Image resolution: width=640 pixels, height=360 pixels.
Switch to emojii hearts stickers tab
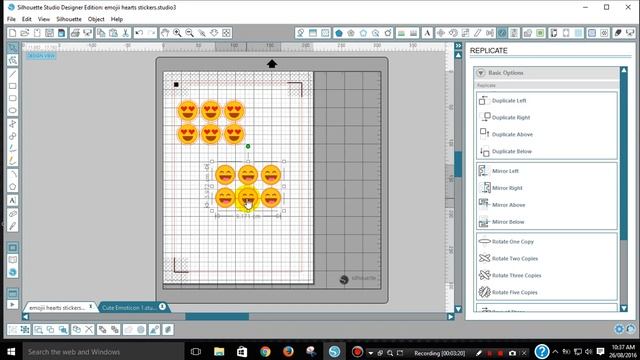[x=57, y=308]
